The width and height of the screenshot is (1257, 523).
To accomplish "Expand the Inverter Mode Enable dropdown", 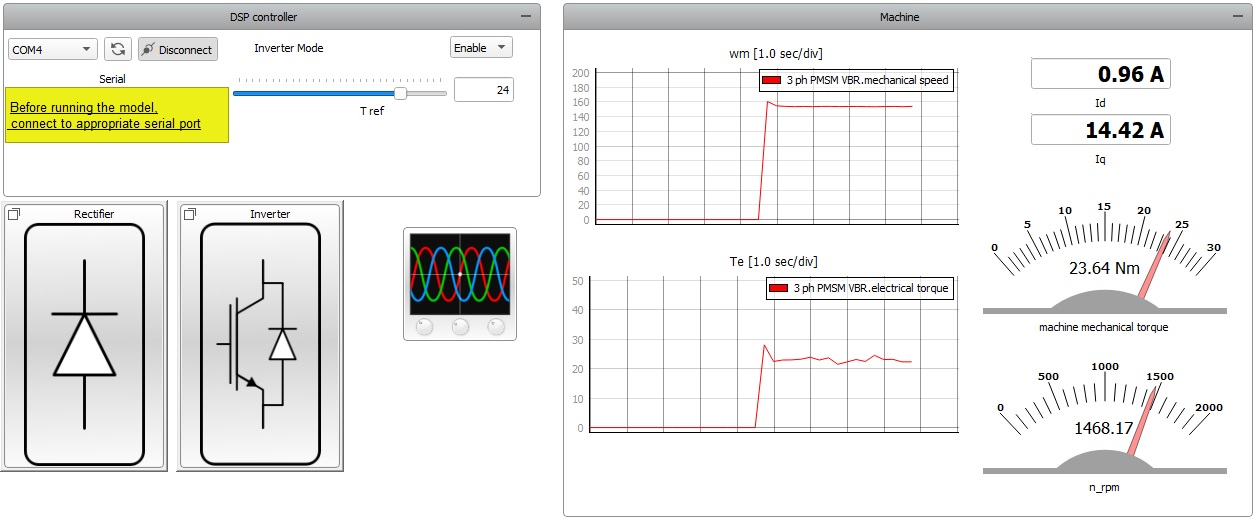I will [x=481, y=48].
